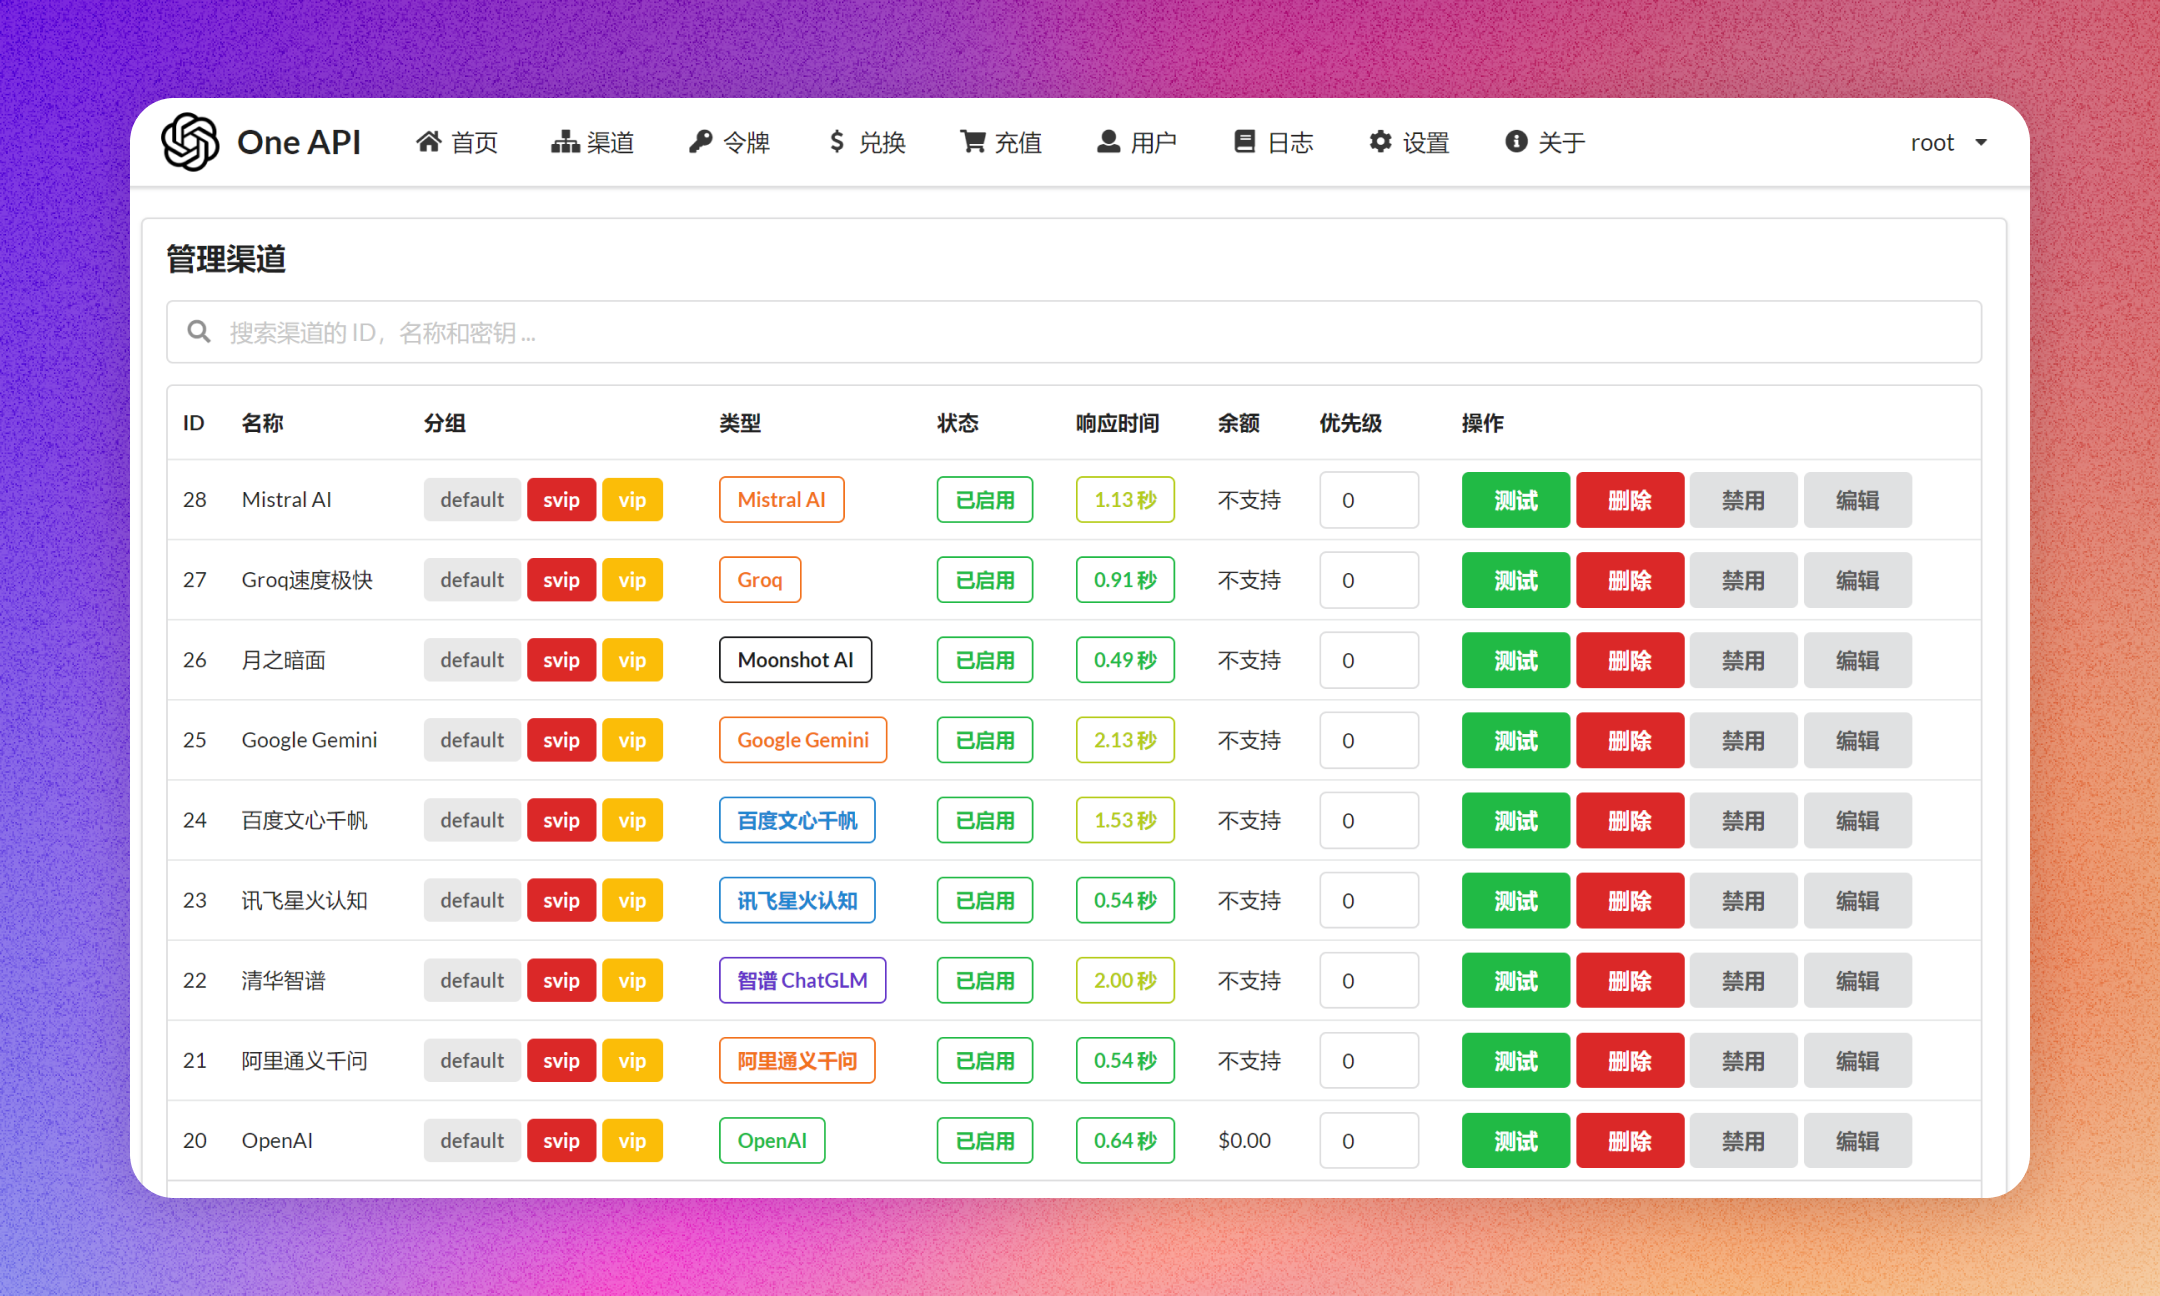Click the Moonshot AI type label
This screenshot has height=1296, width=2160.
coord(795,660)
